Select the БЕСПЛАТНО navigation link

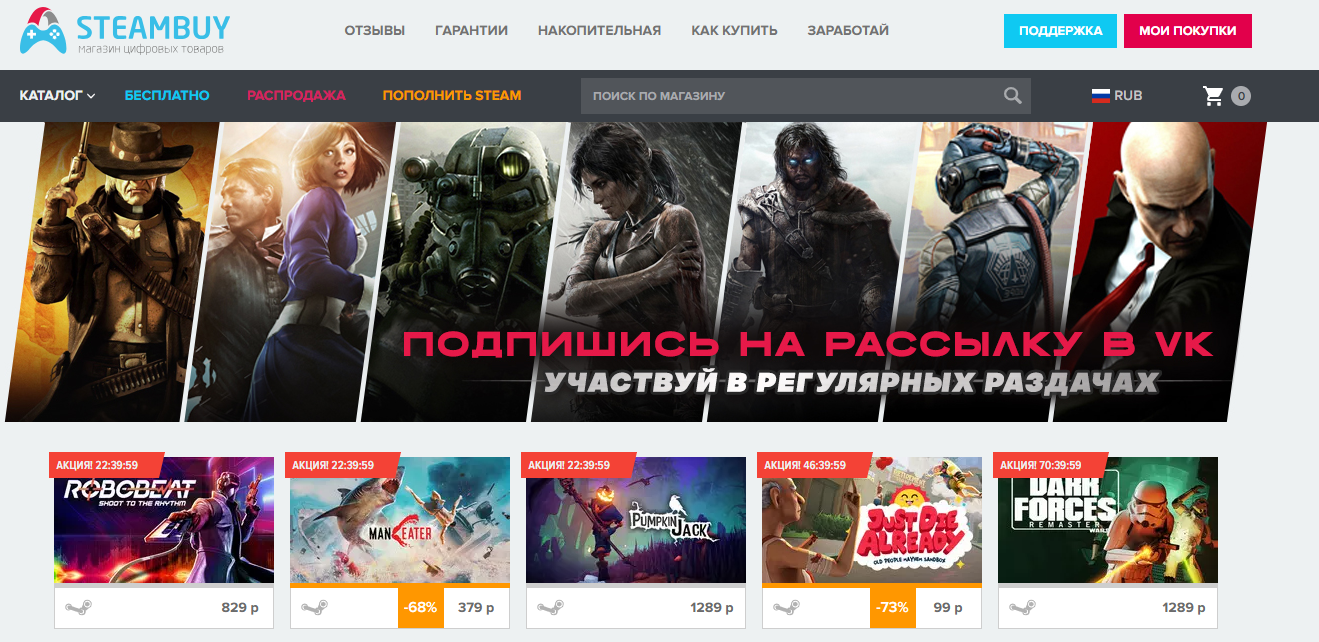coord(167,96)
